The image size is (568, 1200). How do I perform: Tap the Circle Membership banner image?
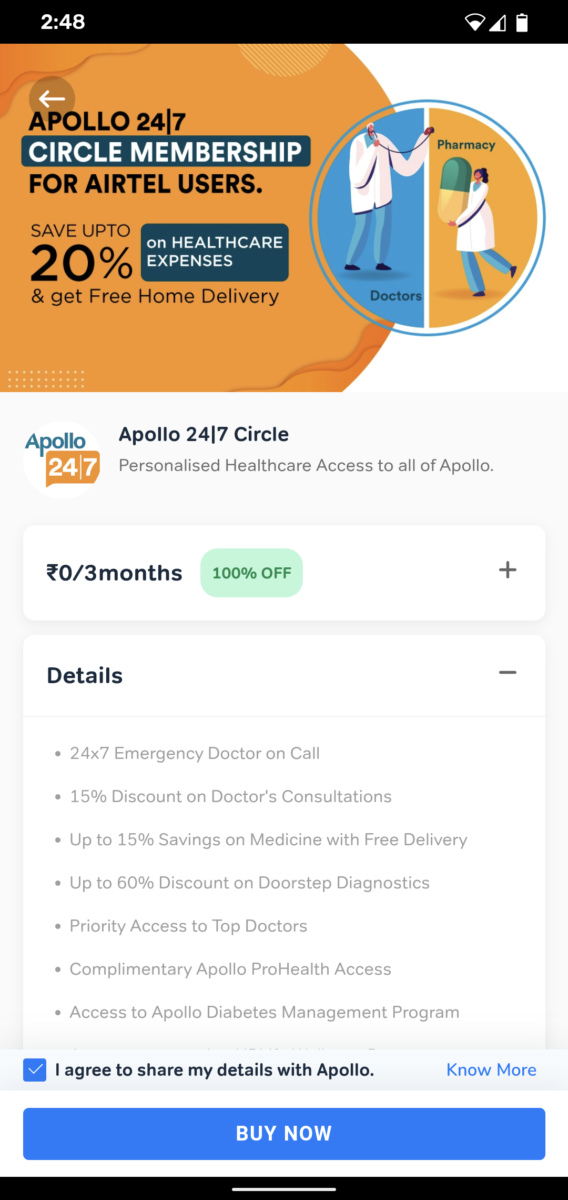(284, 217)
